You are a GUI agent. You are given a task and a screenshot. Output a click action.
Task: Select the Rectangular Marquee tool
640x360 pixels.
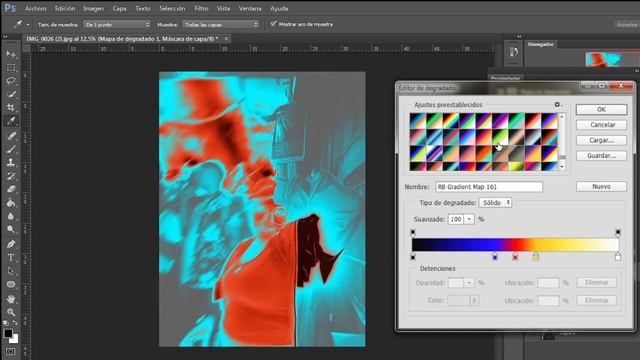pos(11,67)
